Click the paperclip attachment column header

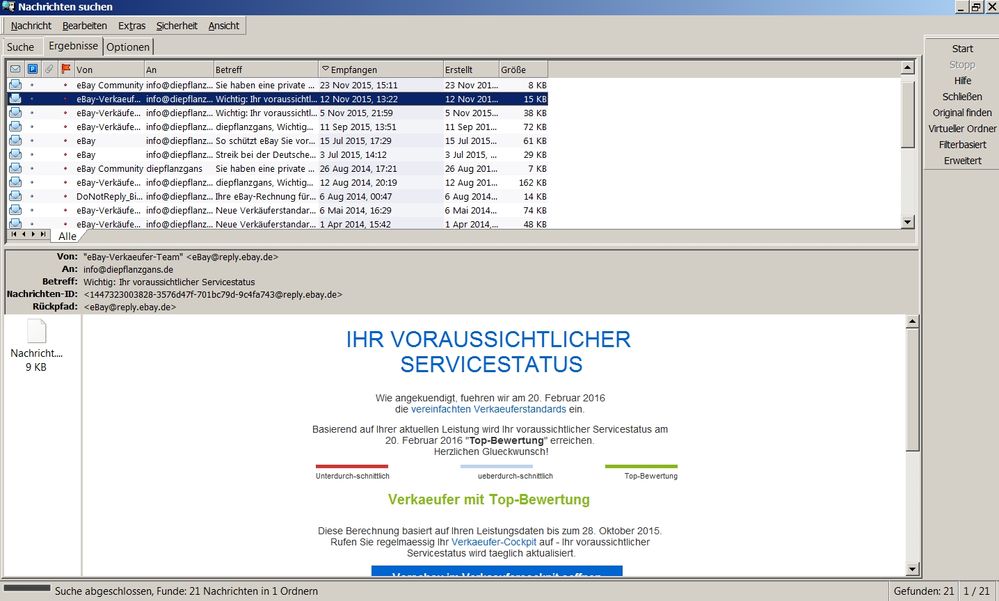coord(49,69)
